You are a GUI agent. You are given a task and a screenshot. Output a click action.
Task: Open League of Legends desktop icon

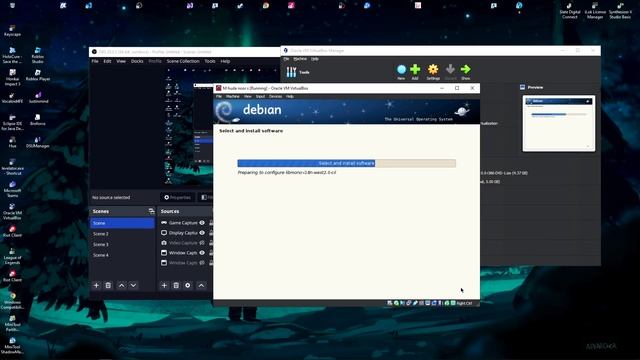12,256
